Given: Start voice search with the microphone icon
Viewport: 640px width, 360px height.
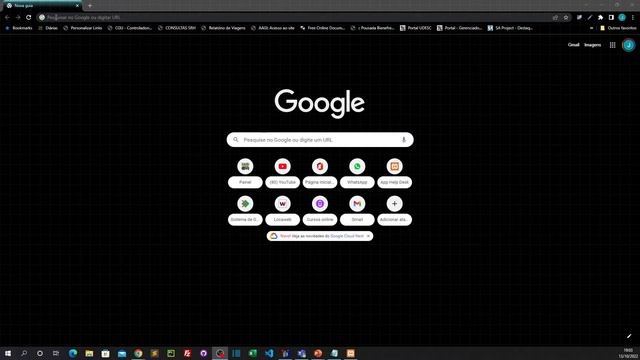Looking at the screenshot, I should (x=404, y=140).
